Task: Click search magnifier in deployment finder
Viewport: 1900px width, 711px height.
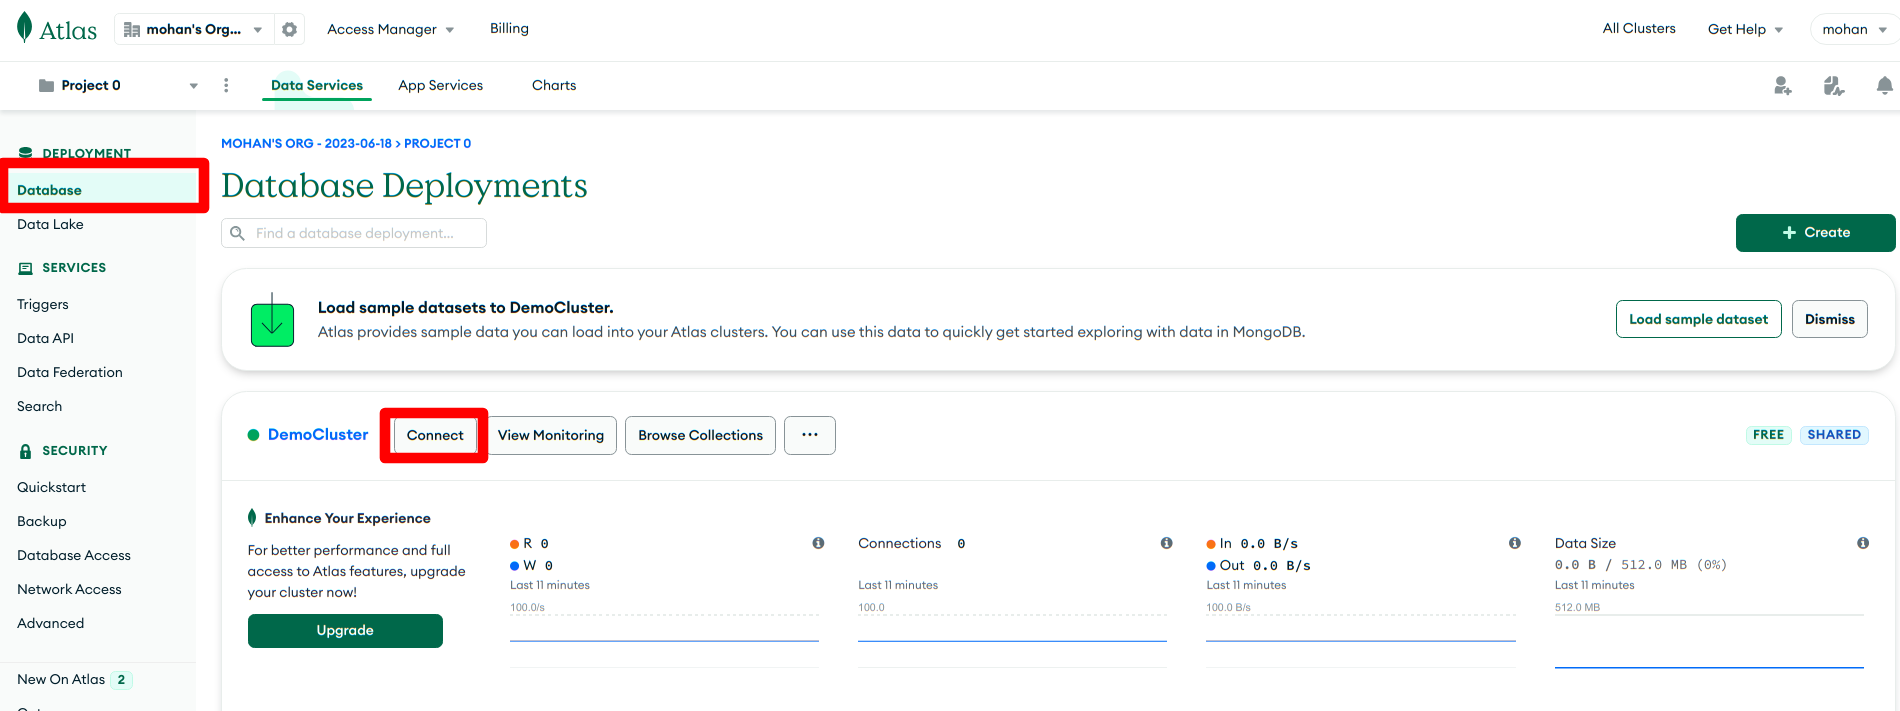Action: pyautogui.click(x=238, y=233)
